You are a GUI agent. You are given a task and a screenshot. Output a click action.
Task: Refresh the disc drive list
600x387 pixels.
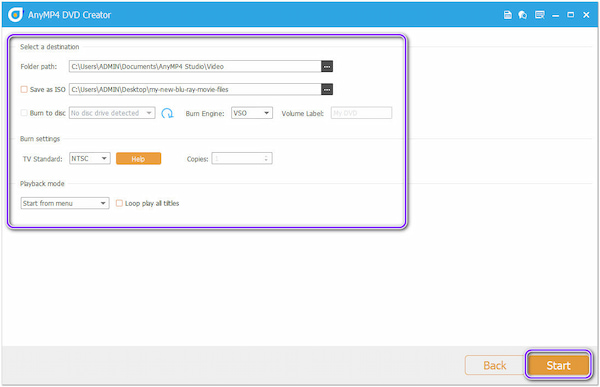(x=167, y=113)
